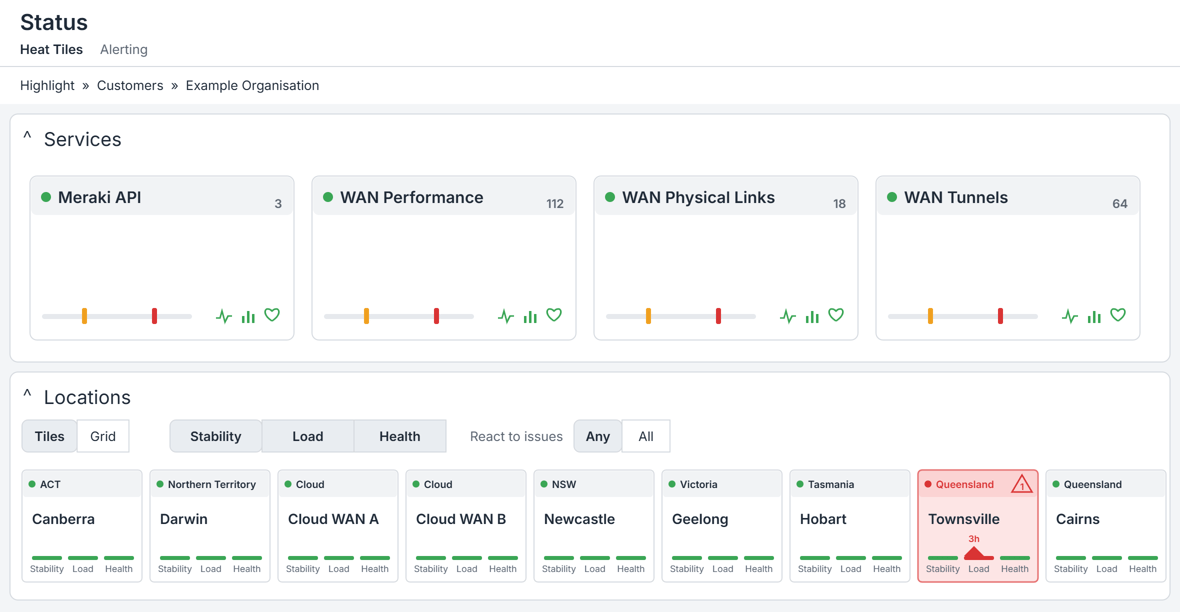Click the red warning triangle on Townsville tile
Screen dimensions: 1180x612
[x=1021, y=484]
